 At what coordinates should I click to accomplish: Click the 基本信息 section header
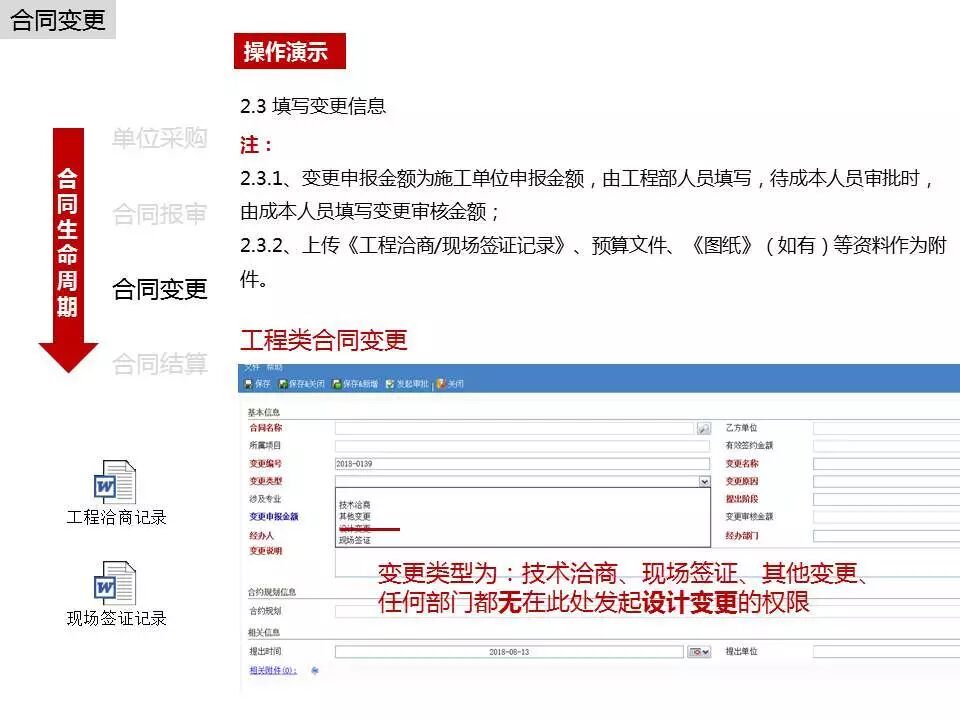[x=264, y=413]
